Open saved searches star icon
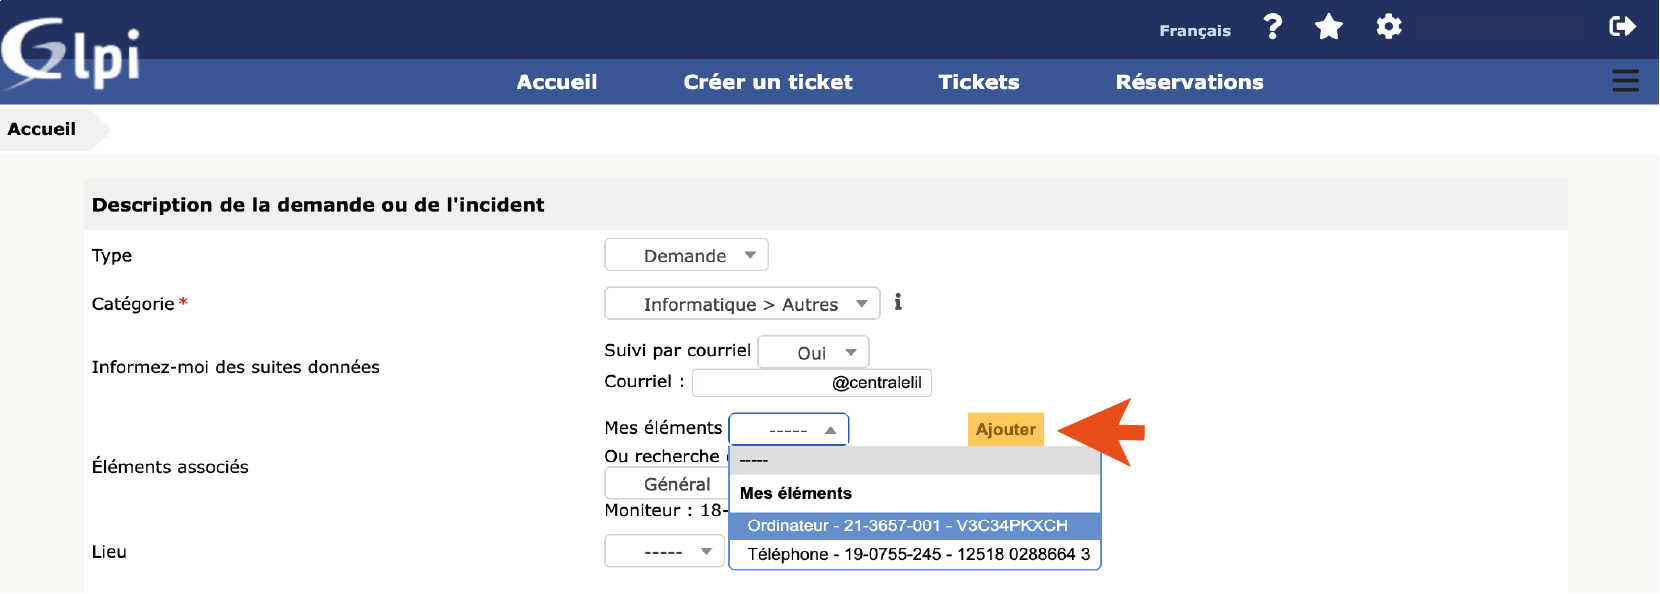1660x594 pixels. [1329, 27]
